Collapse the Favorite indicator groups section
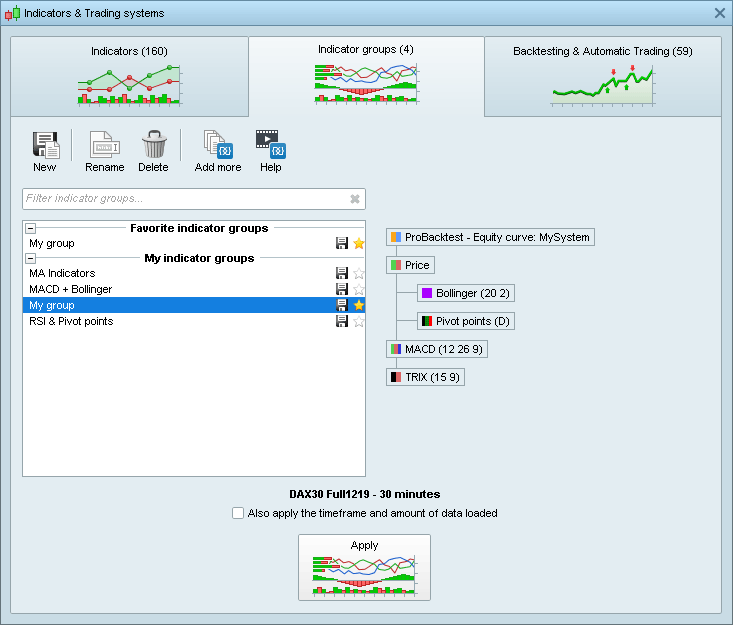Viewport: 733px width, 625px height. point(30,228)
